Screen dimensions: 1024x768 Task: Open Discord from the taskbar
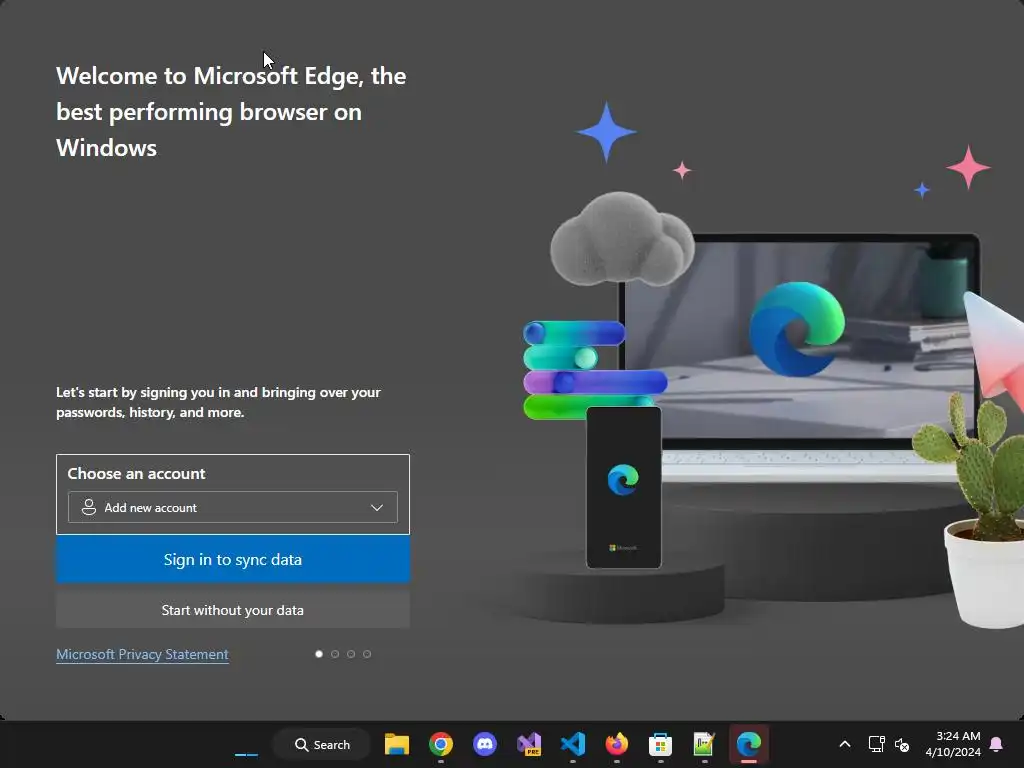pos(485,744)
